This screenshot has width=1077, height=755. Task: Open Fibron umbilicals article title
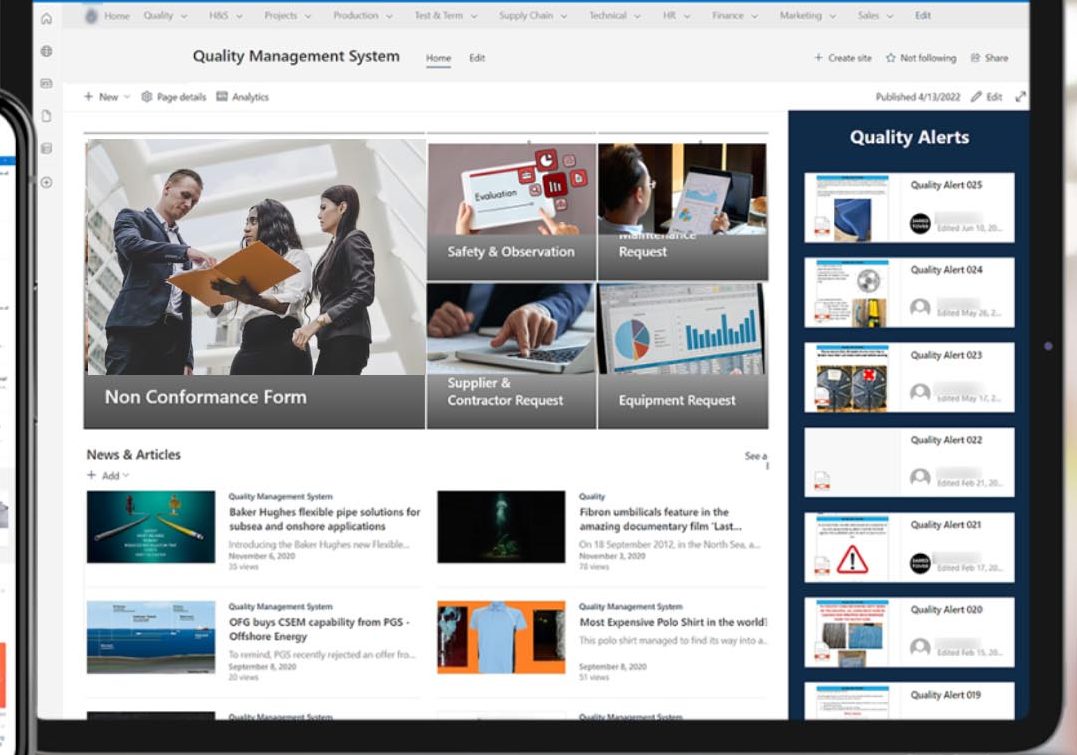660,519
